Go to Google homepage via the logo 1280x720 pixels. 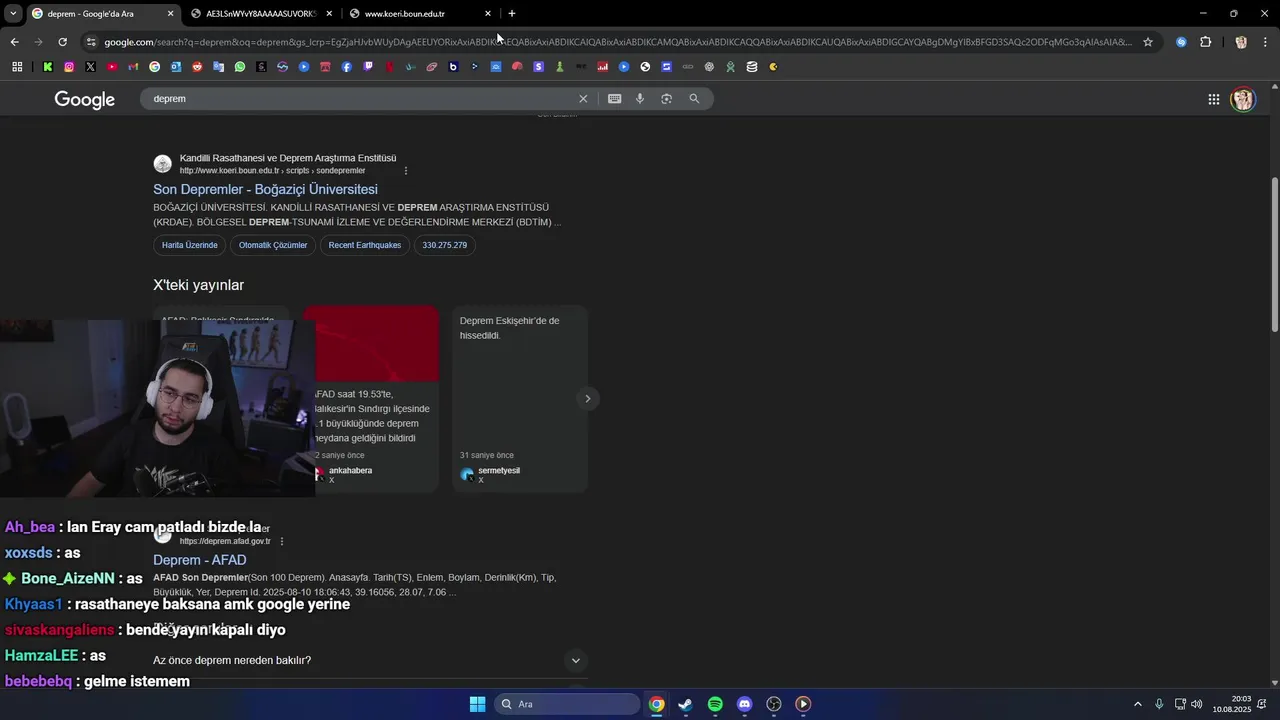pyautogui.click(x=85, y=99)
